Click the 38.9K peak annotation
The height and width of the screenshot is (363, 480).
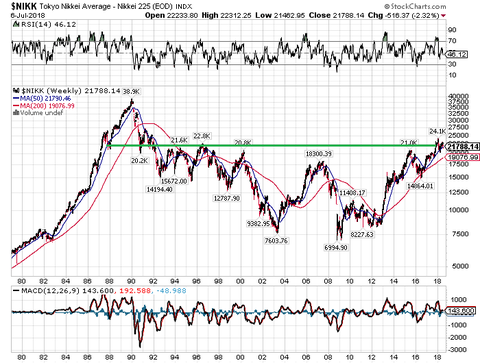132,92
